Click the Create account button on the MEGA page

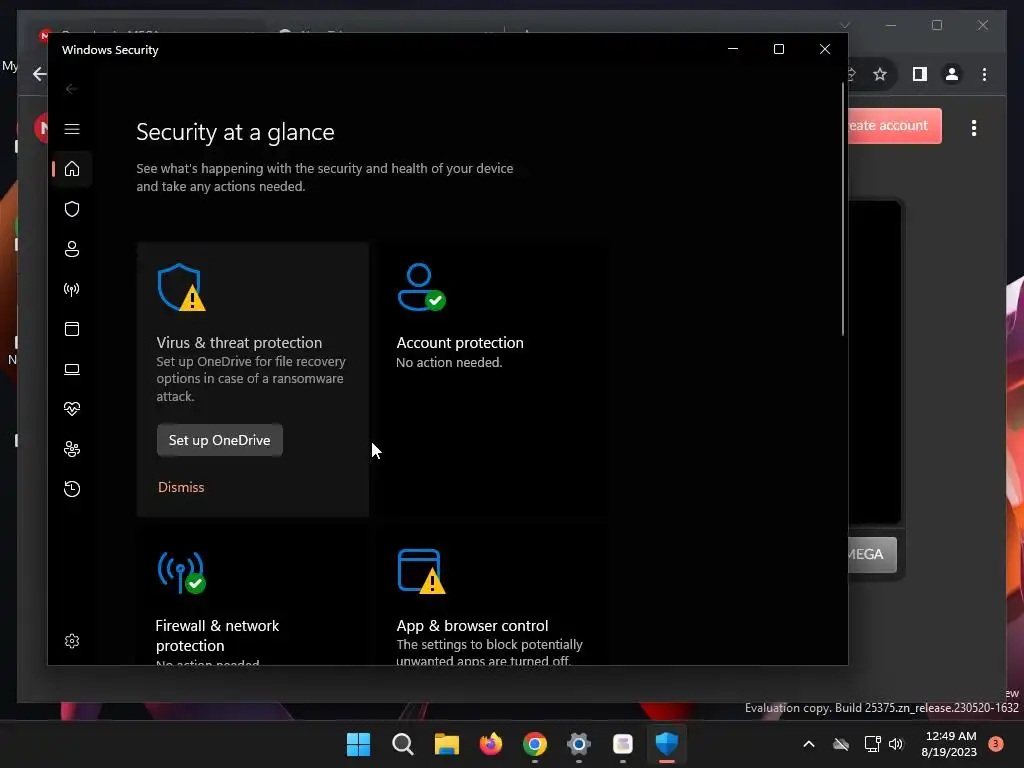click(x=895, y=125)
